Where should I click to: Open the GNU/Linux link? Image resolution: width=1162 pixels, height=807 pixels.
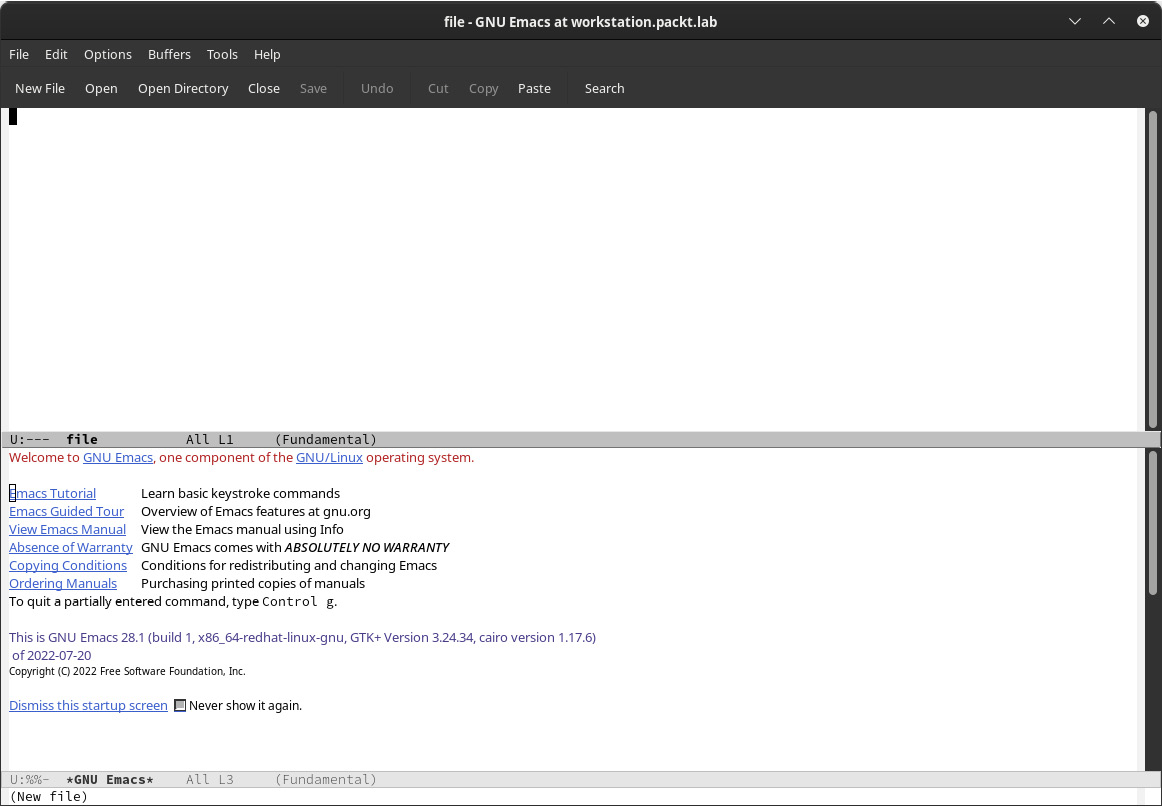point(329,457)
